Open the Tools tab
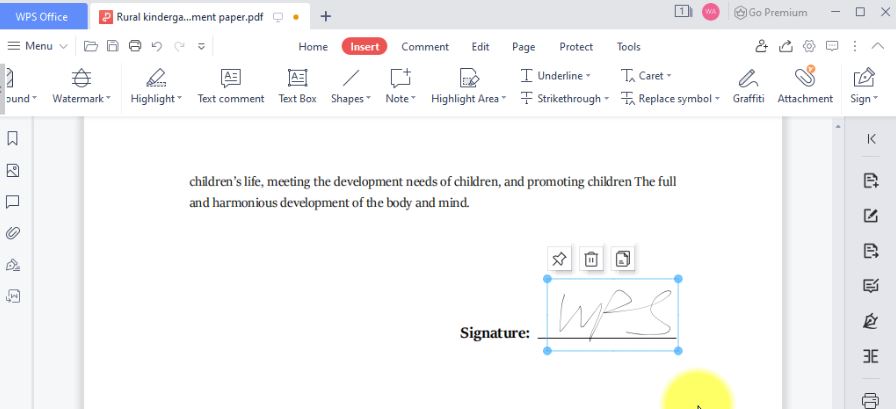The image size is (896, 409). (629, 47)
